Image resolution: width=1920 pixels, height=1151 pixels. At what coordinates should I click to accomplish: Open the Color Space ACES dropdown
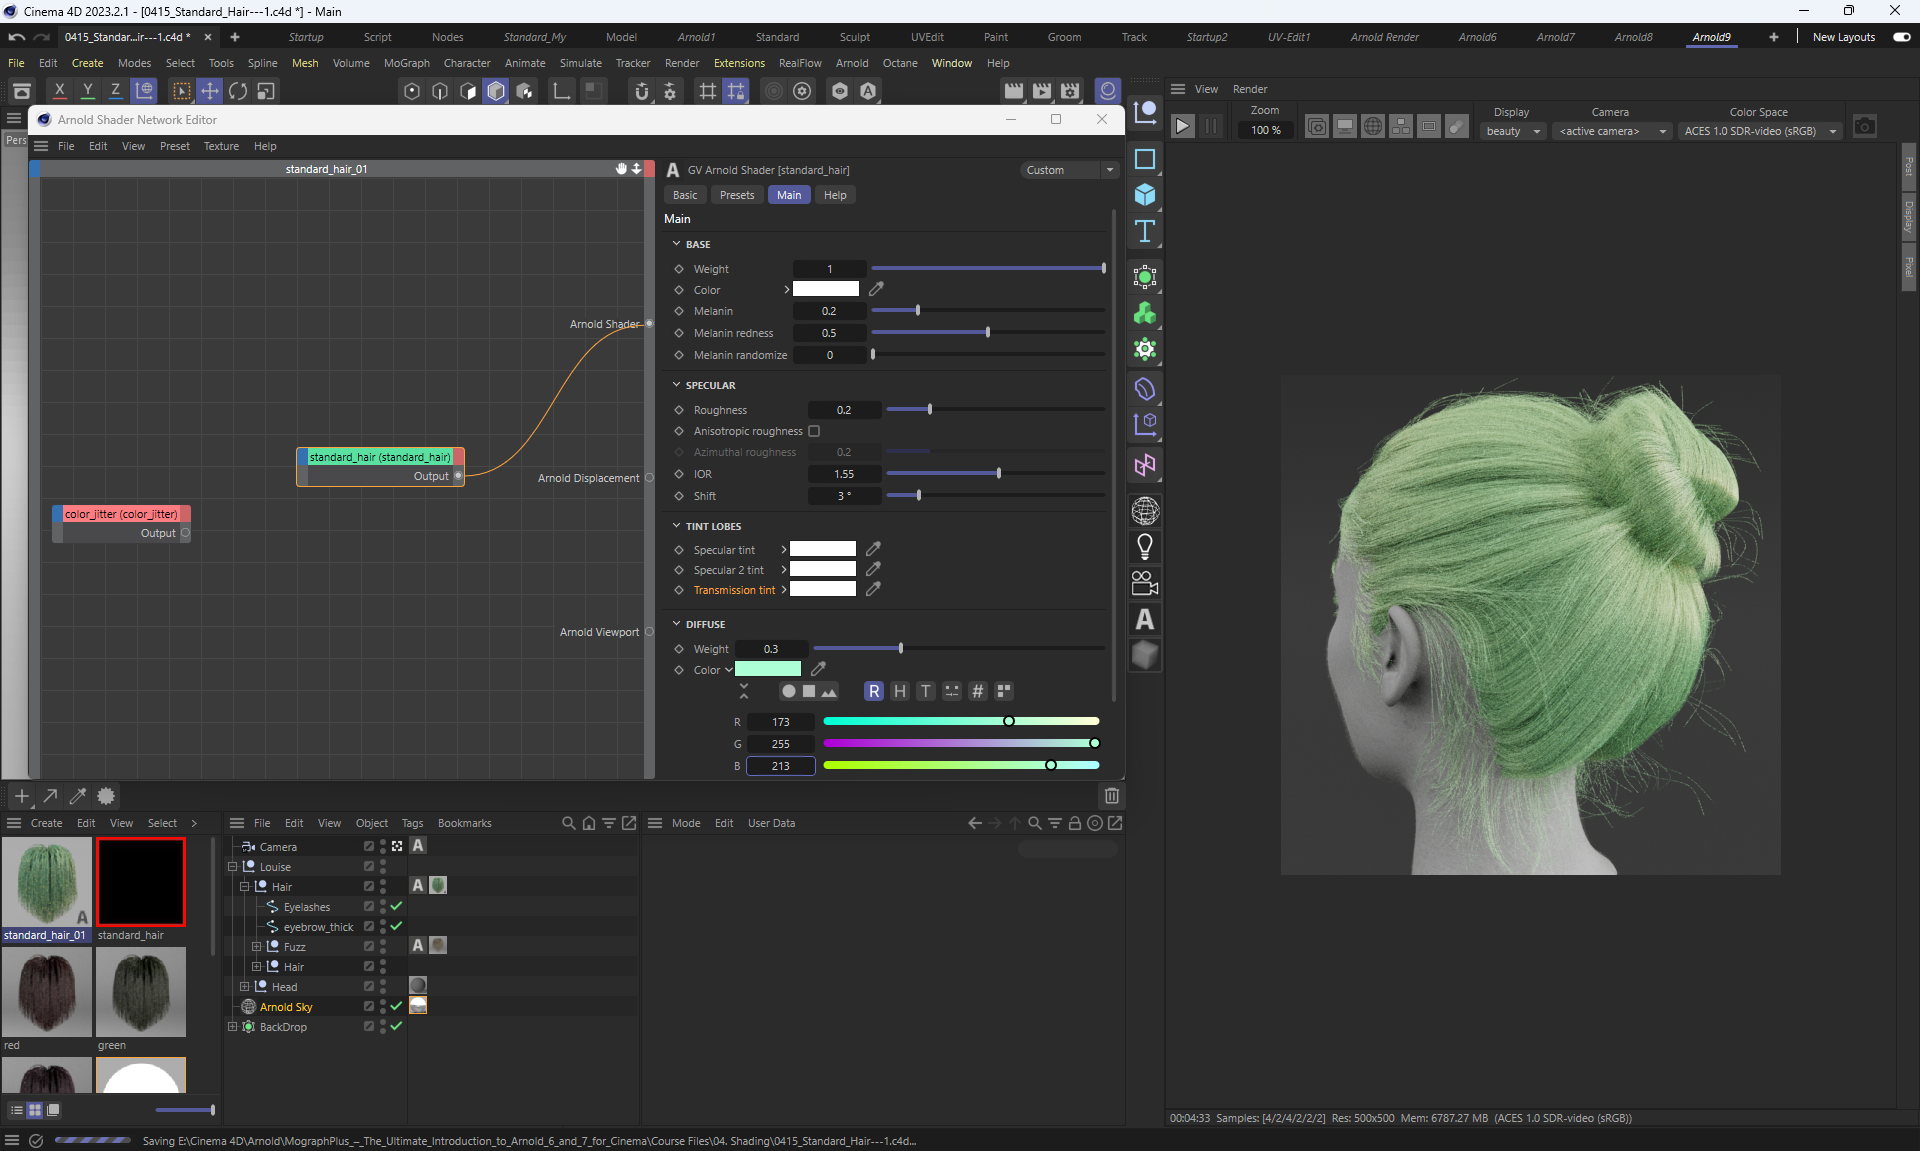[1760, 131]
